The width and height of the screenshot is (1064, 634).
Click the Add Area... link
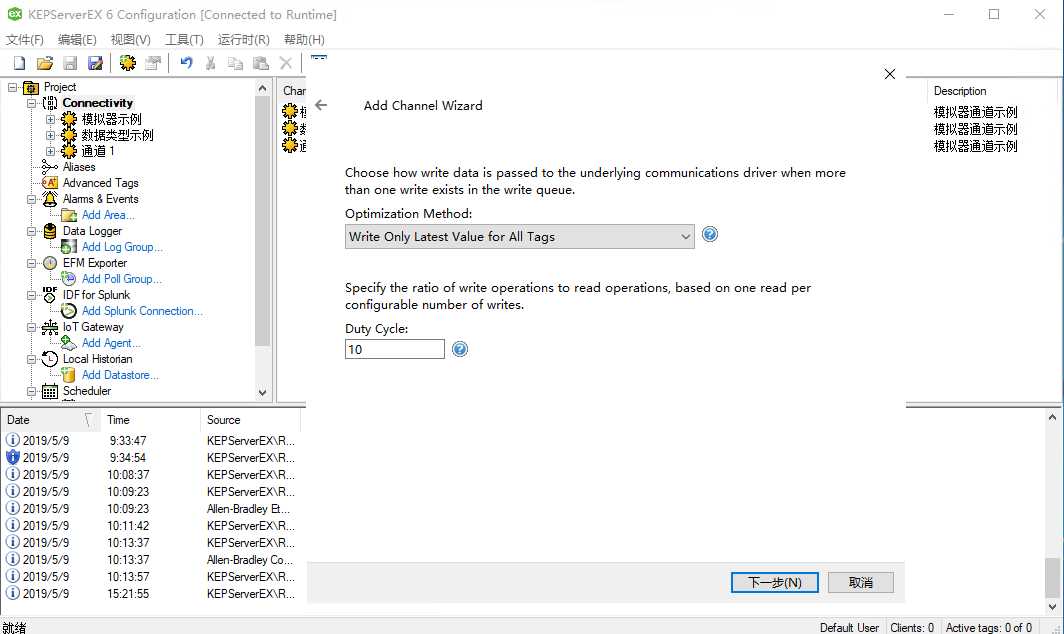(108, 215)
